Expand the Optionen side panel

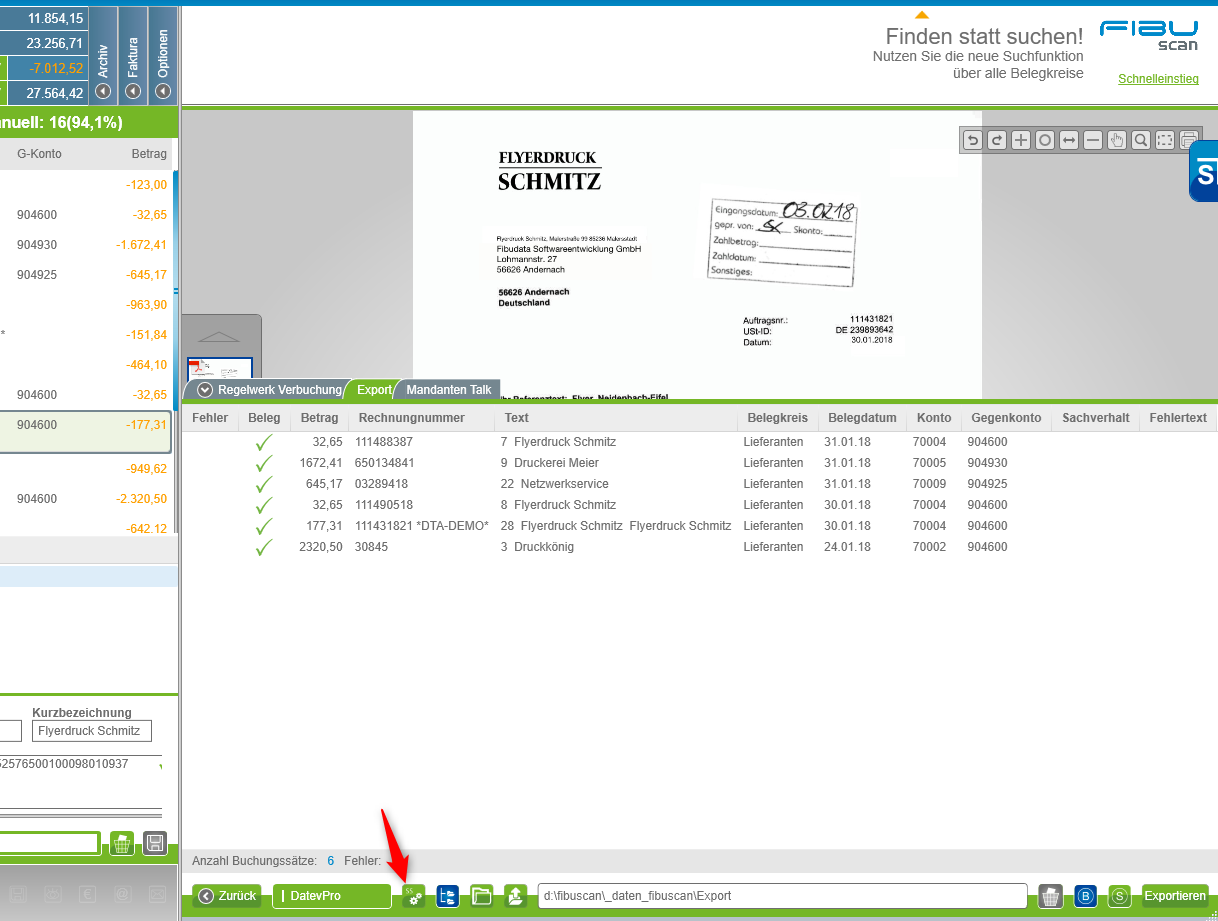[163, 91]
